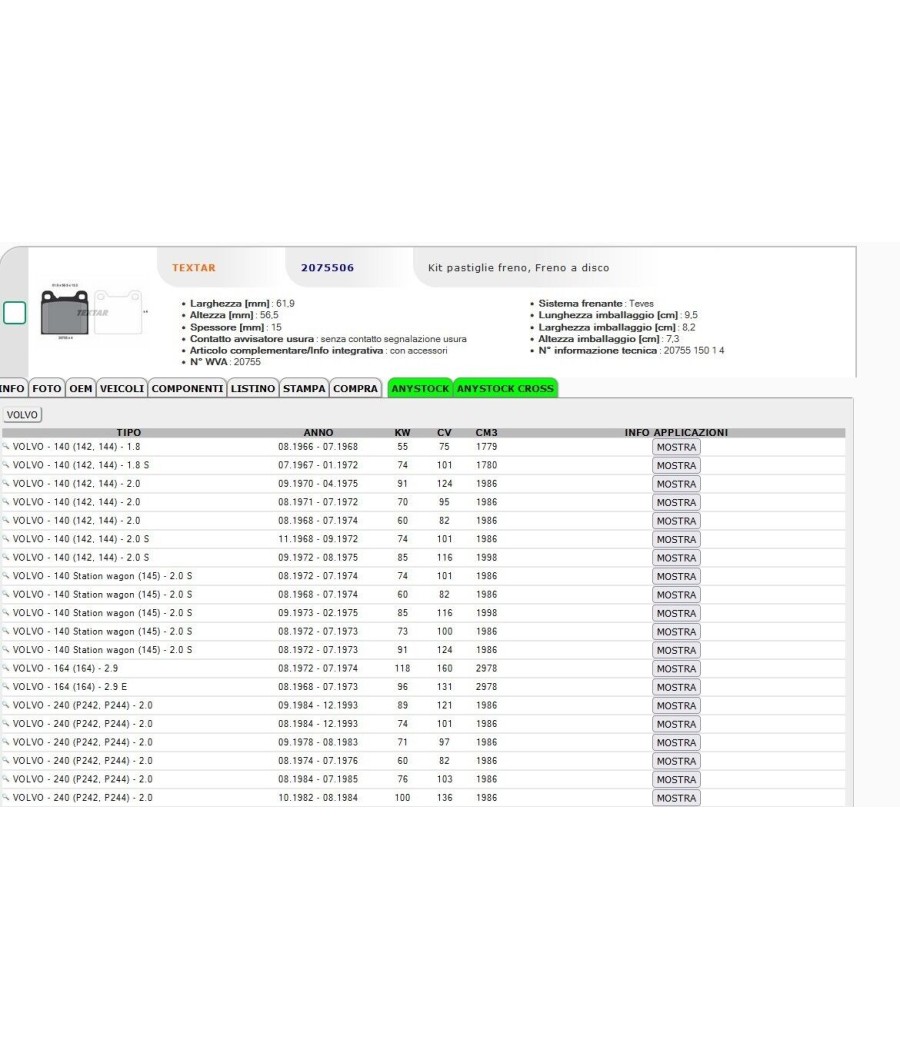Select the STAMPA tab
The image size is (900, 1050).
click(304, 388)
